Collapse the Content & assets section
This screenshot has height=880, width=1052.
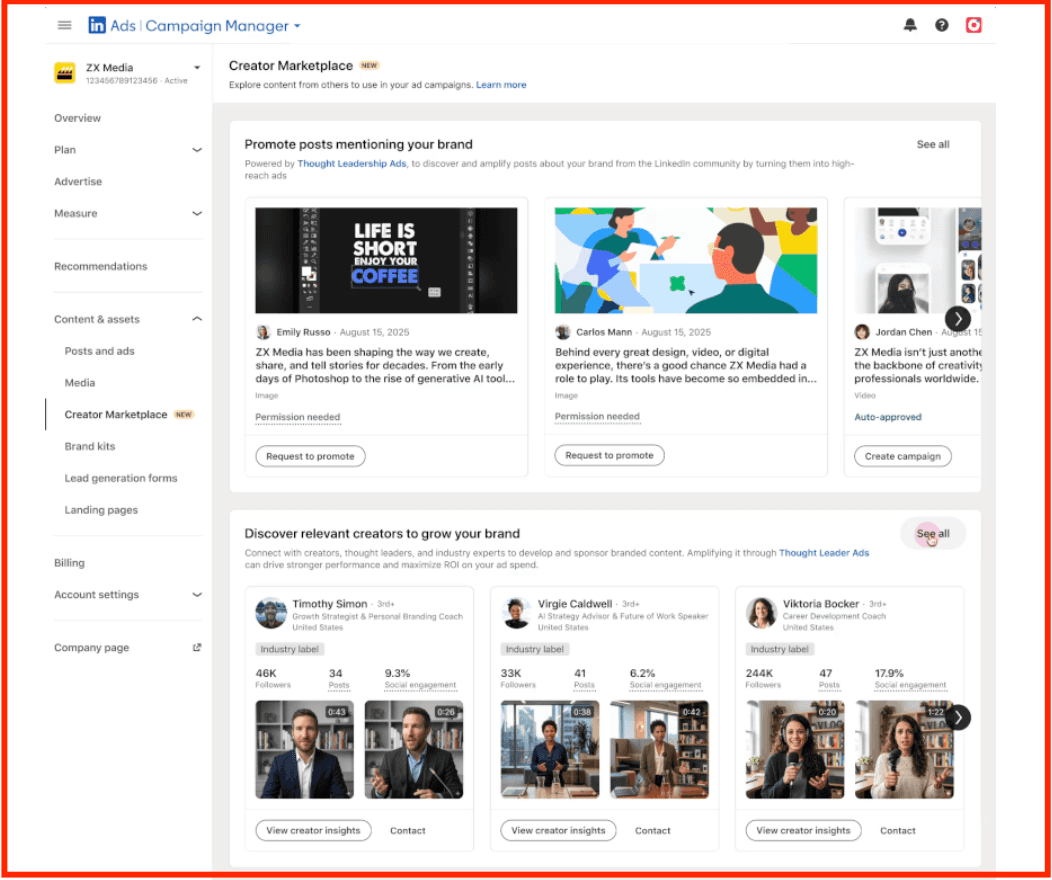coord(197,319)
